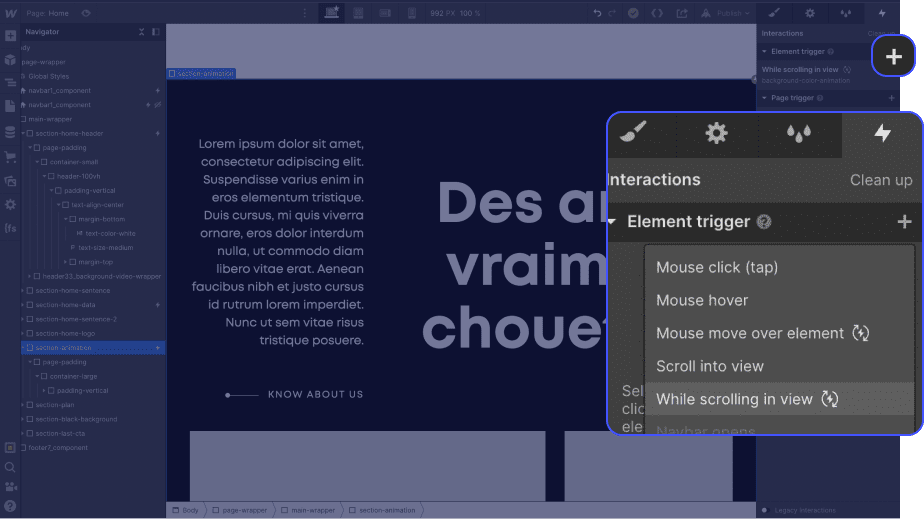The width and height of the screenshot is (924, 519).
Task: Open the Components cube panel
Action: point(10,60)
